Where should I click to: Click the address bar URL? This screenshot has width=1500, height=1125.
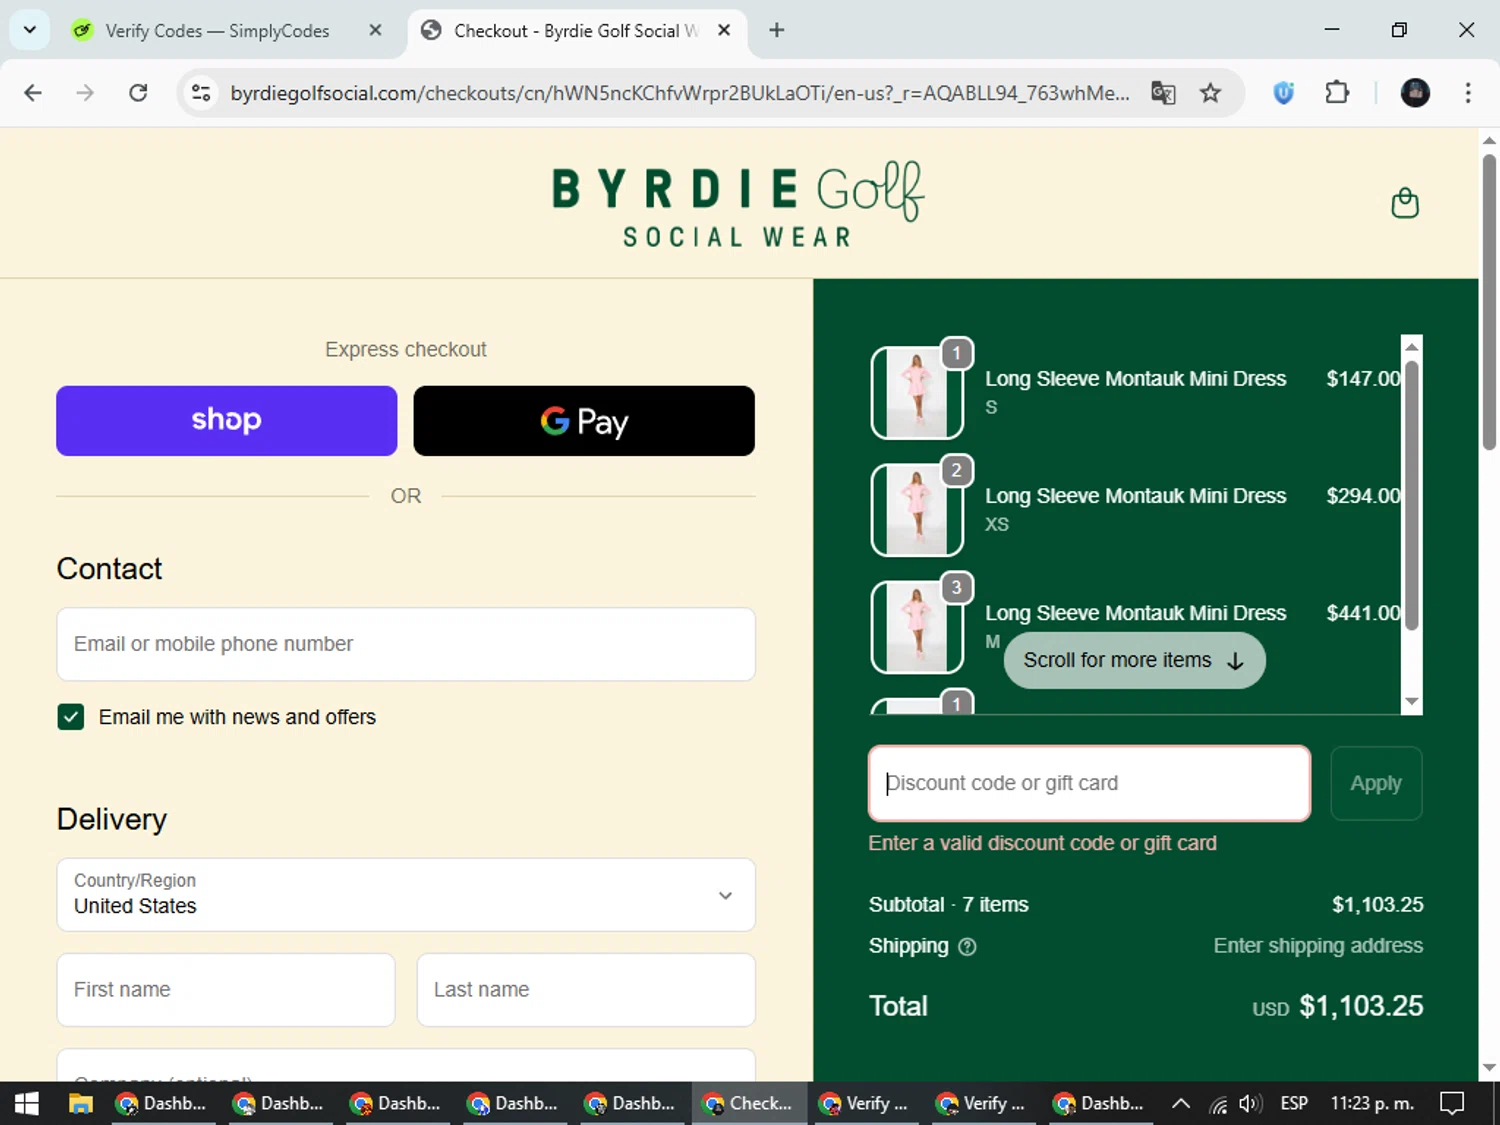point(680,93)
